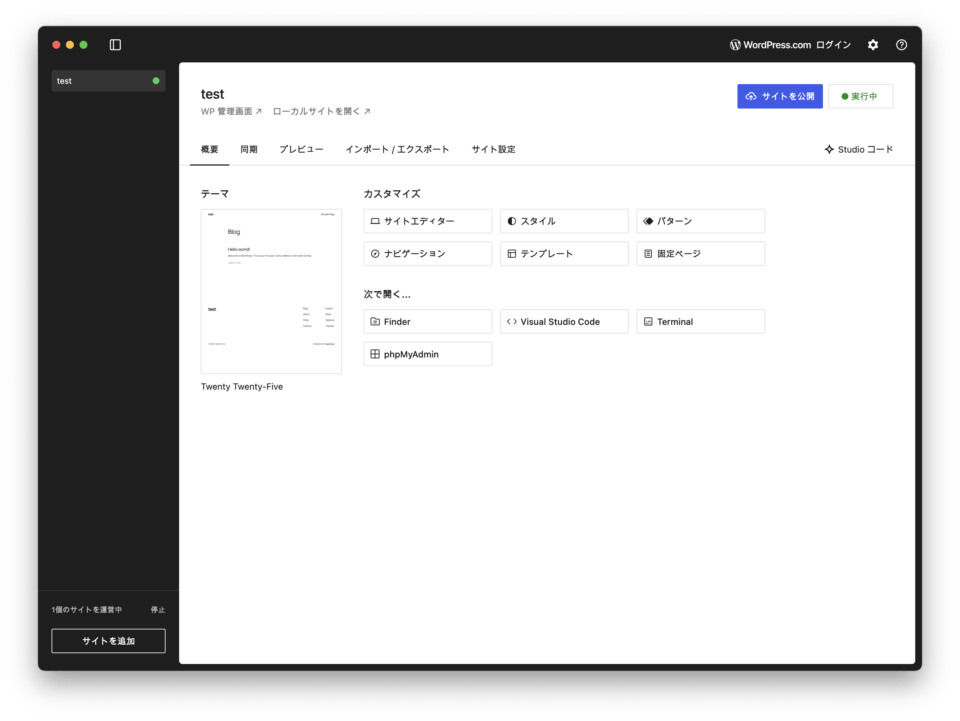Switch to the 同期 tab
960x721 pixels.
click(249, 149)
